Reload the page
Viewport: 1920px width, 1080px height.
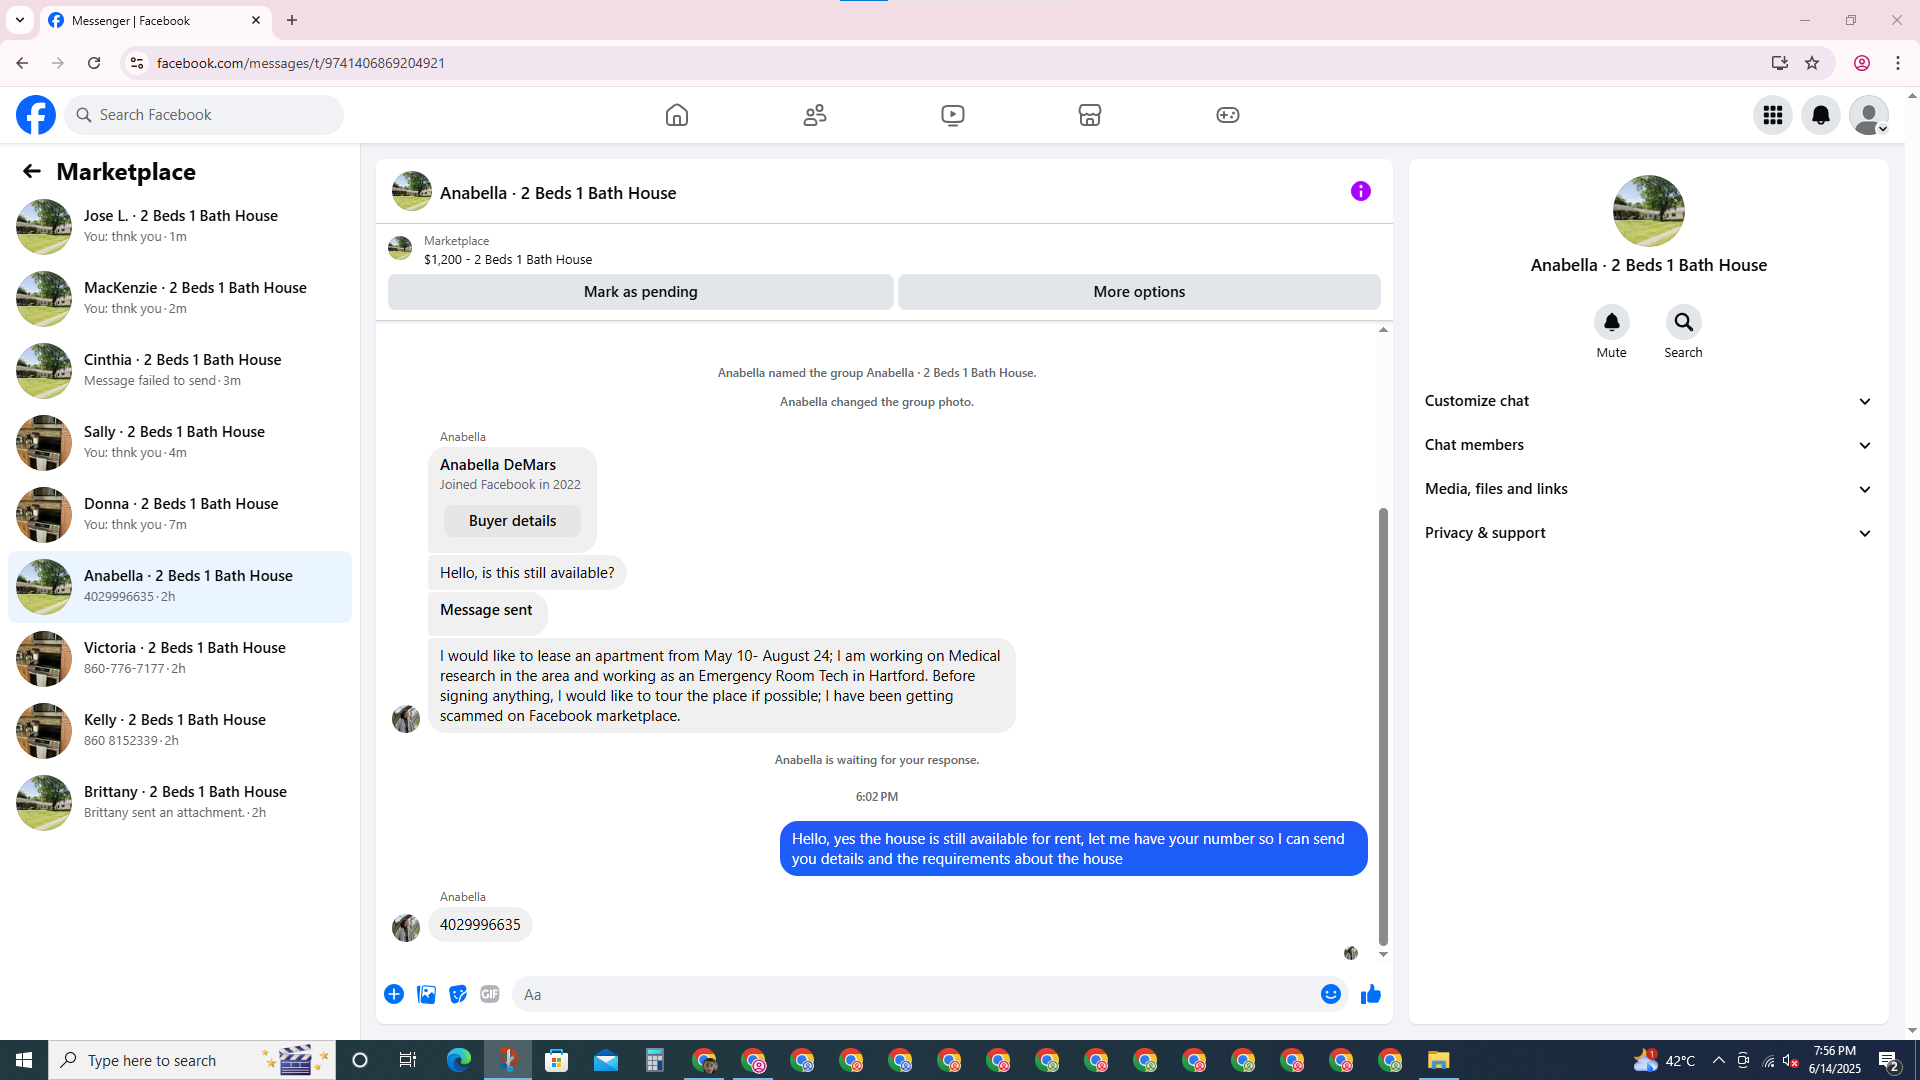pos(94,63)
